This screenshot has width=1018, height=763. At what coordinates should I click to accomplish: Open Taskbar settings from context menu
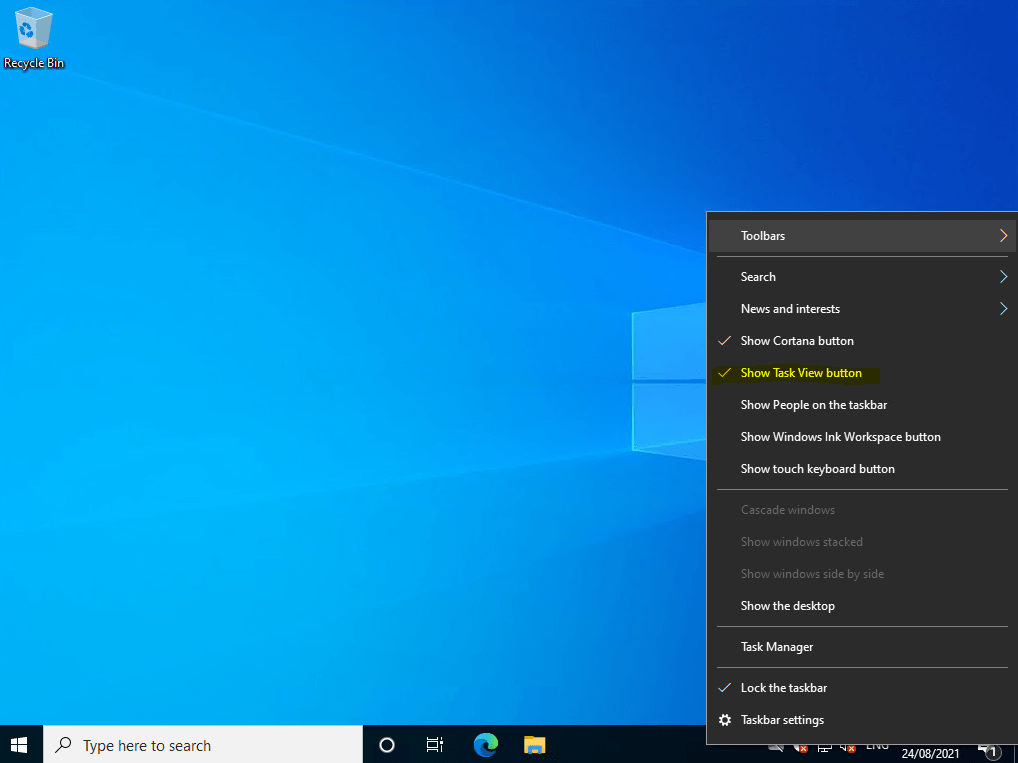[862, 719]
